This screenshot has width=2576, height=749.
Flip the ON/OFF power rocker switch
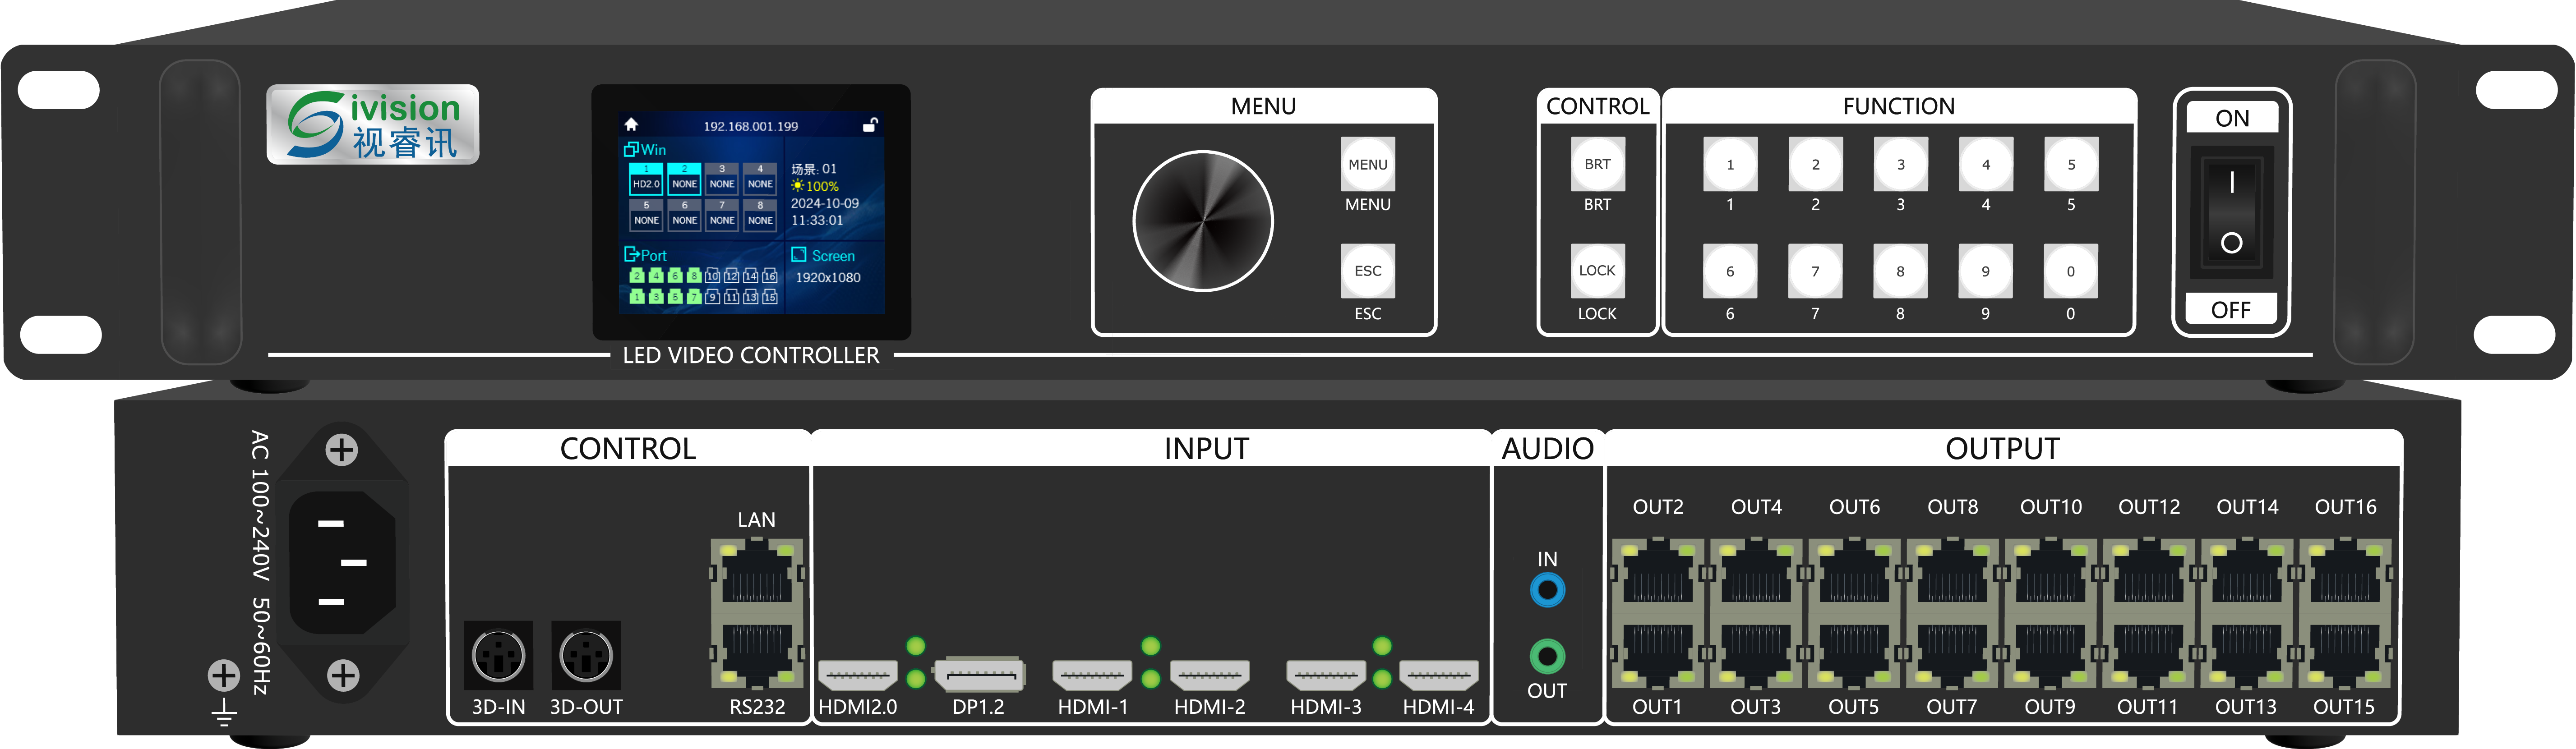pyautogui.click(x=2231, y=213)
